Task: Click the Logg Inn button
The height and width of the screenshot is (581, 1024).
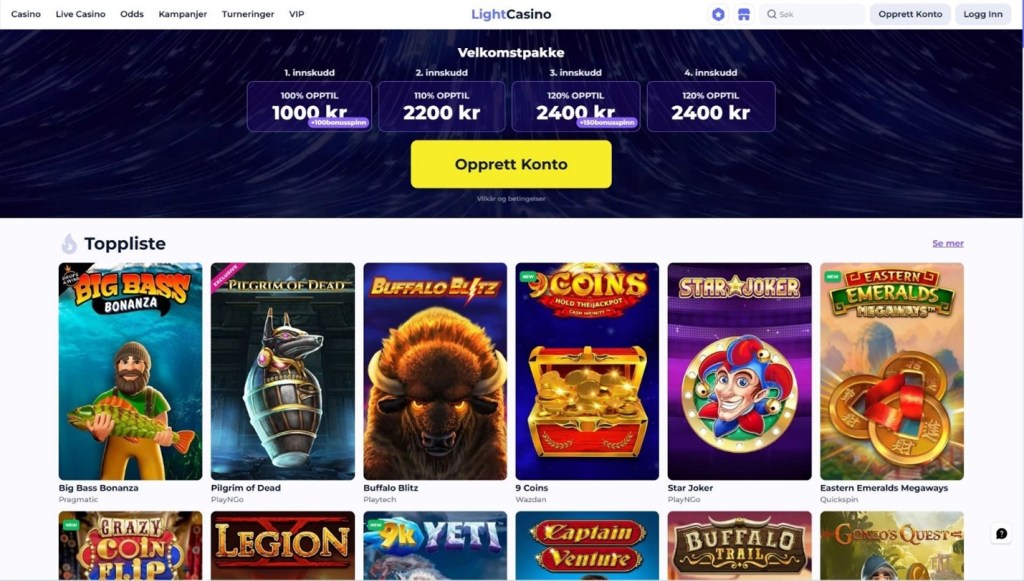Action: (x=983, y=14)
